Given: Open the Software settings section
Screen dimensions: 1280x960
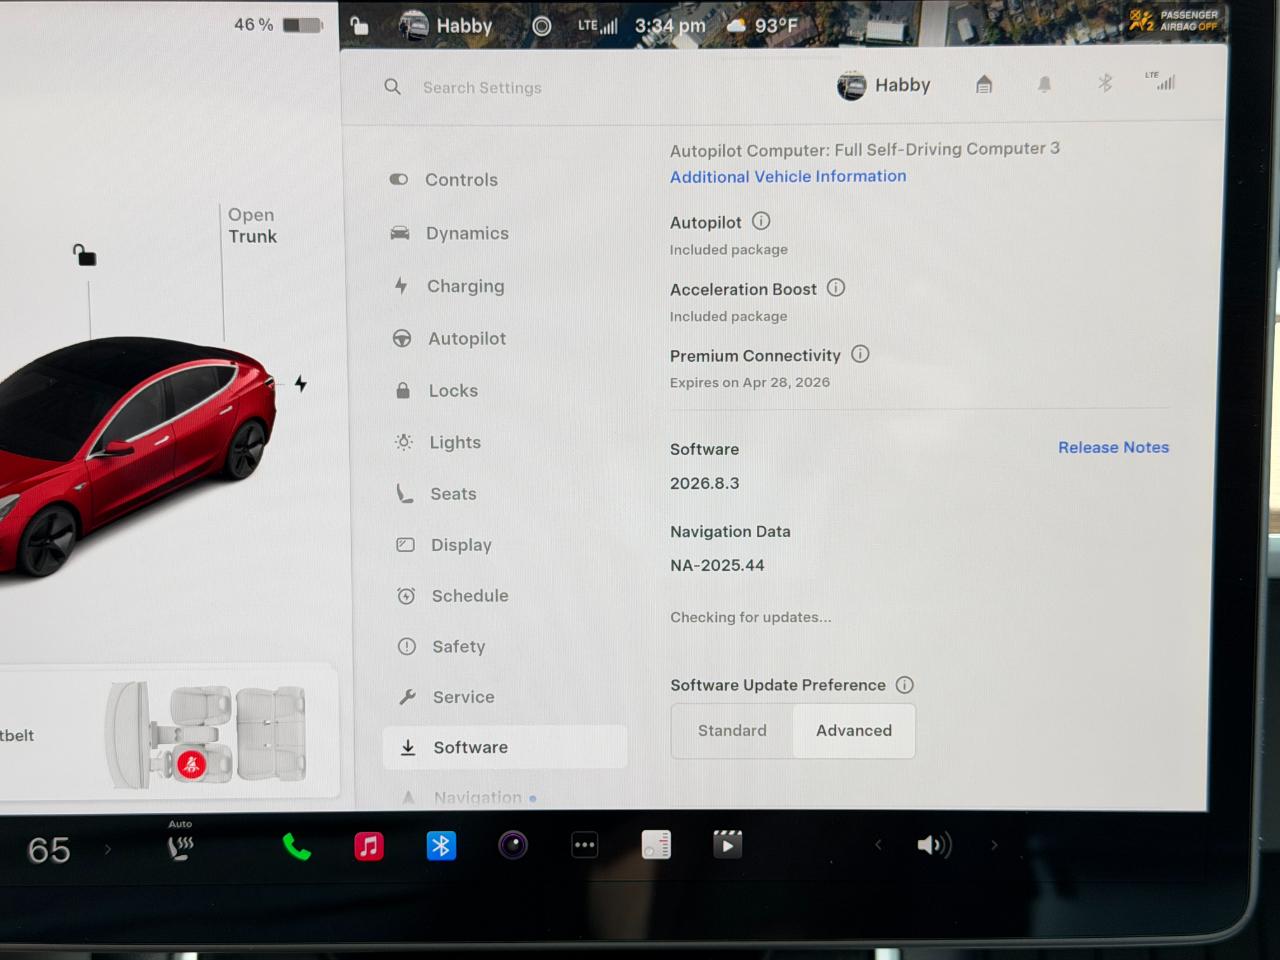Looking at the screenshot, I should (470, 747).
